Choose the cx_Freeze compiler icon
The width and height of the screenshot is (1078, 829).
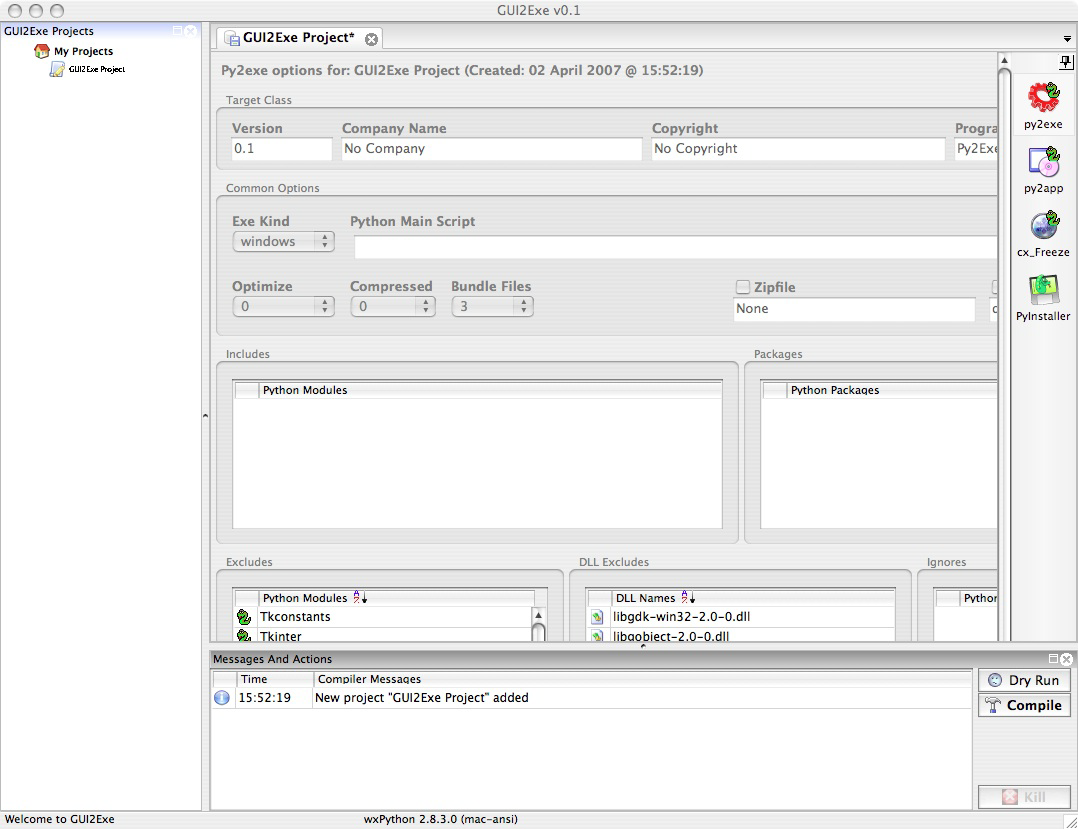coord(1043,226)
